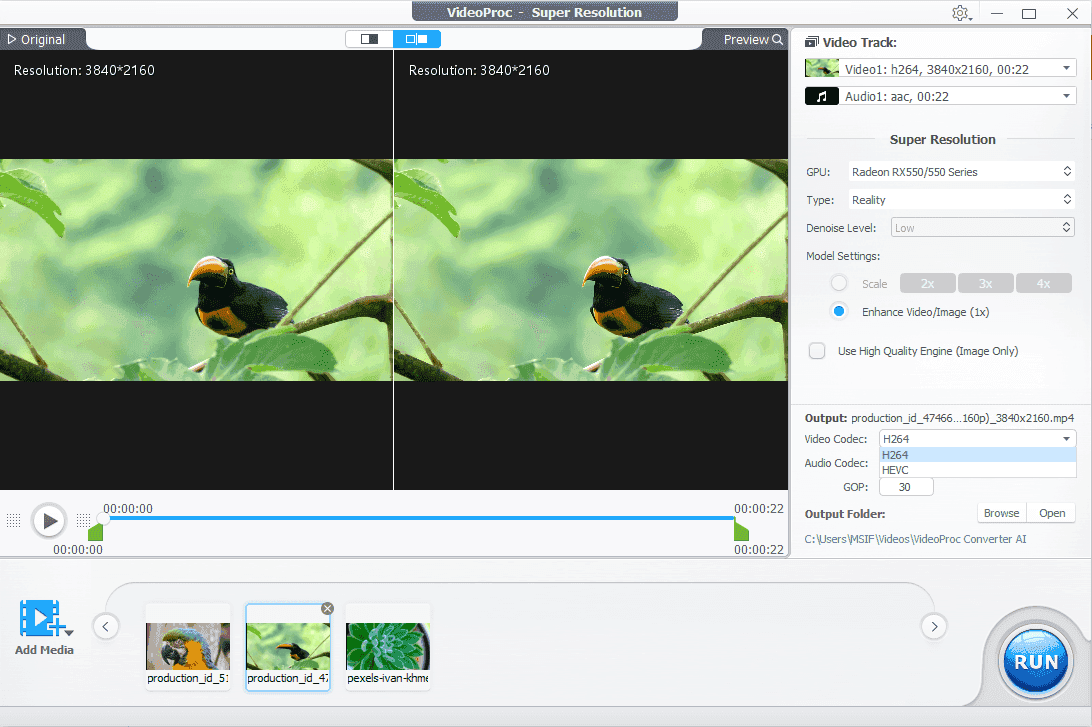1092x727 pixels.
Task: Select the production_id_51 parrot thumbnail
Action: 188,647
